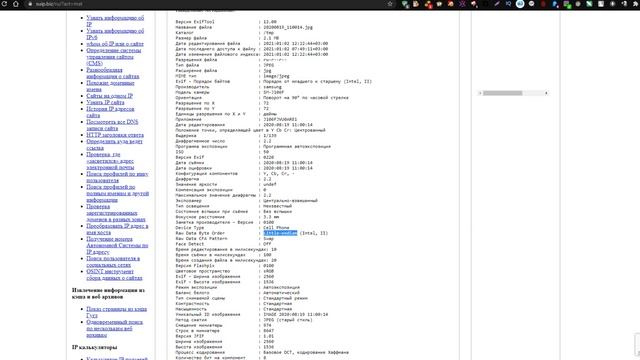Screen dimensions: 640x360
Task: Open link 'Определение системы управления сайтом (CMS)'
Action: (113, 57)
